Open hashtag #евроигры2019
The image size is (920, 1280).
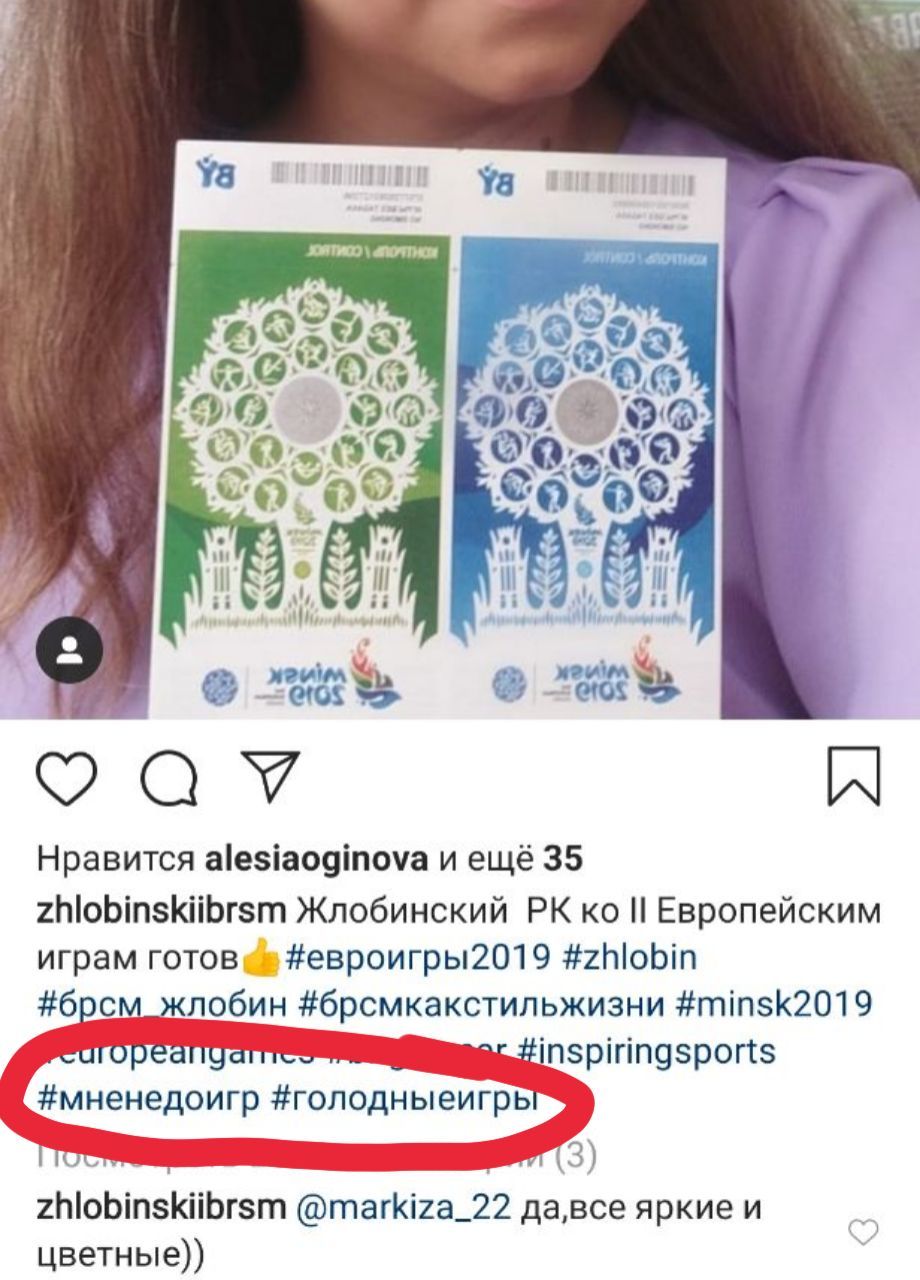(417, 958)
